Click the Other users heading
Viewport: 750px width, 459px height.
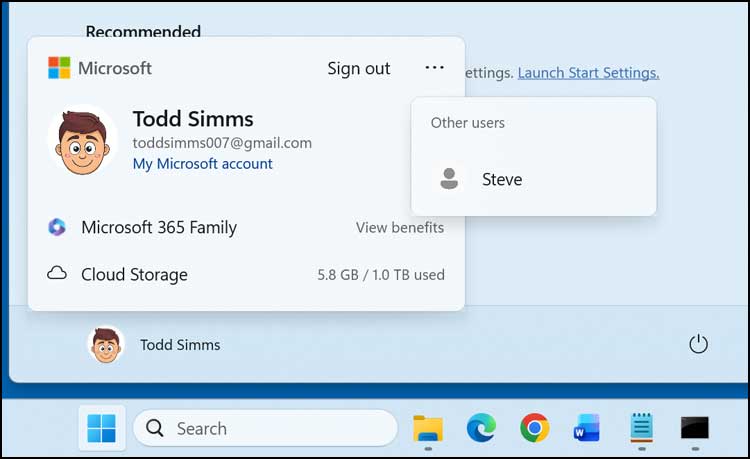click(468, 123)
